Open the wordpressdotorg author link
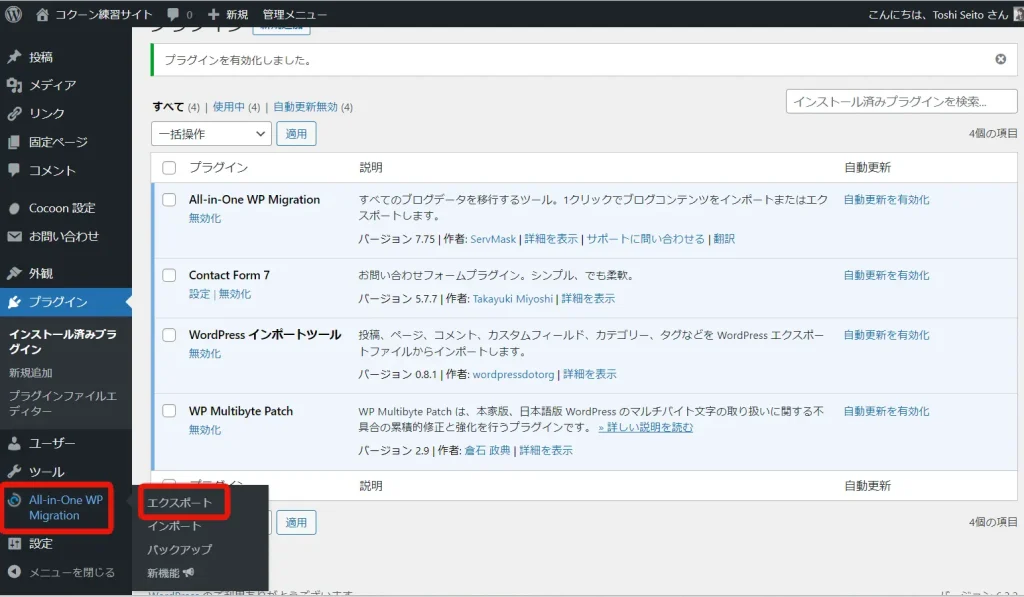Image resolution: width=1024 pixels, height=597 pixels. (513, 374)
